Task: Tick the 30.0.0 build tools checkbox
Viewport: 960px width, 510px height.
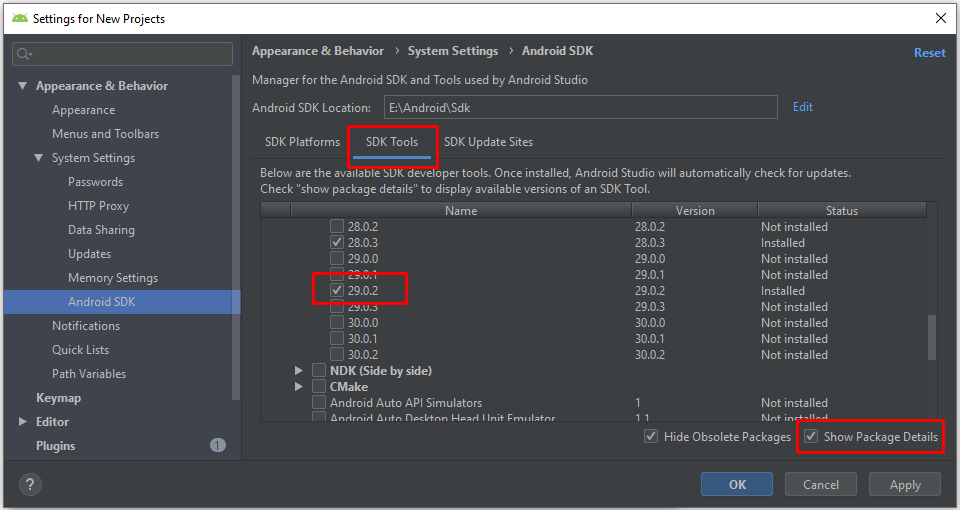Action: (x=337, y=323)
